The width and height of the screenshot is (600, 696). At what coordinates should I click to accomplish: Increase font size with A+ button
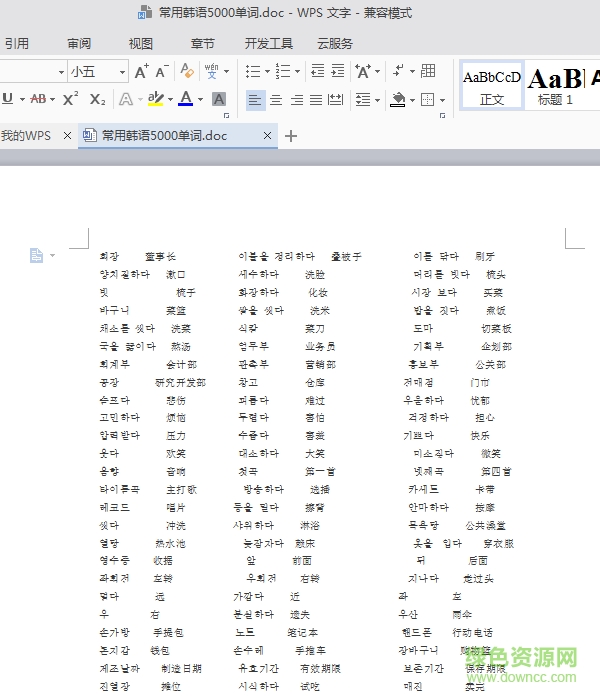click(x=142, y=71)
